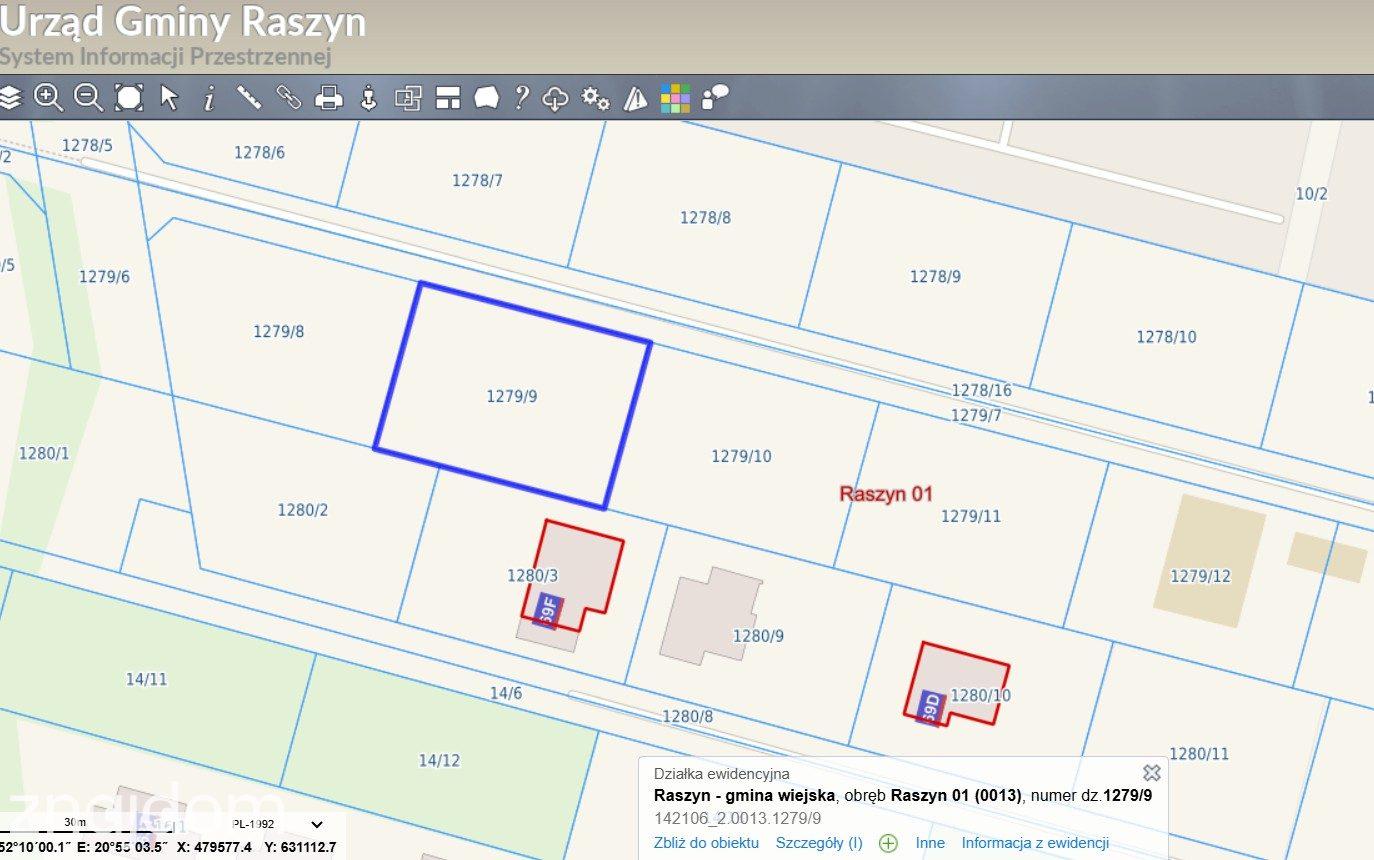Open the map layers panel icon
Image resolution: width=1374 pixels, height=860 pixels.
tap(10, 97)
